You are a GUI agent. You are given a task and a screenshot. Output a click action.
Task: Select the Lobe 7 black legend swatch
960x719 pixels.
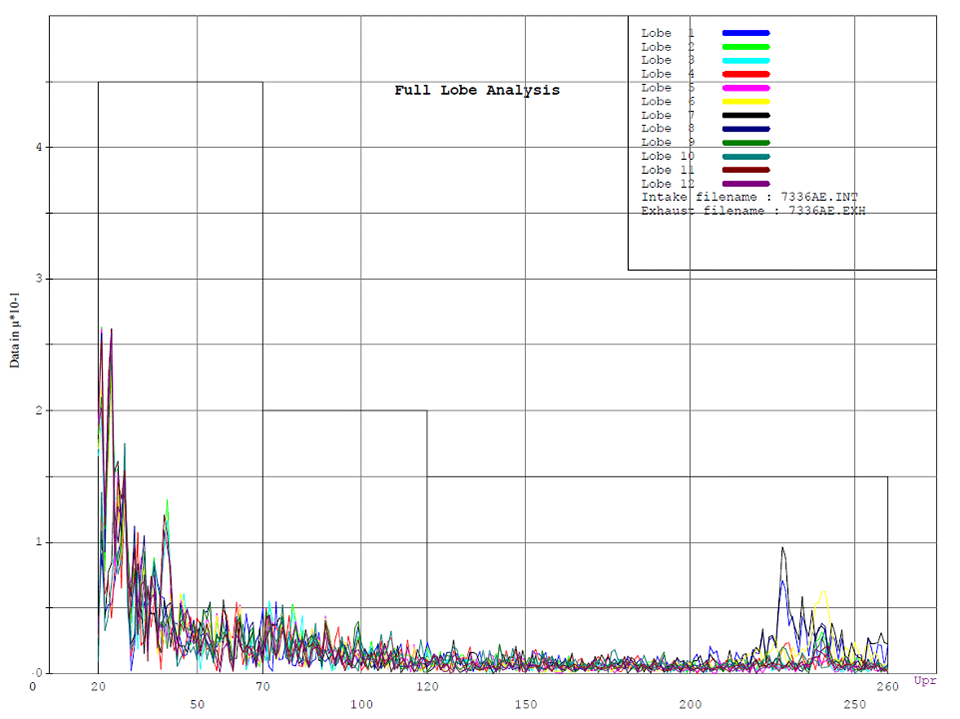point(745,115)
